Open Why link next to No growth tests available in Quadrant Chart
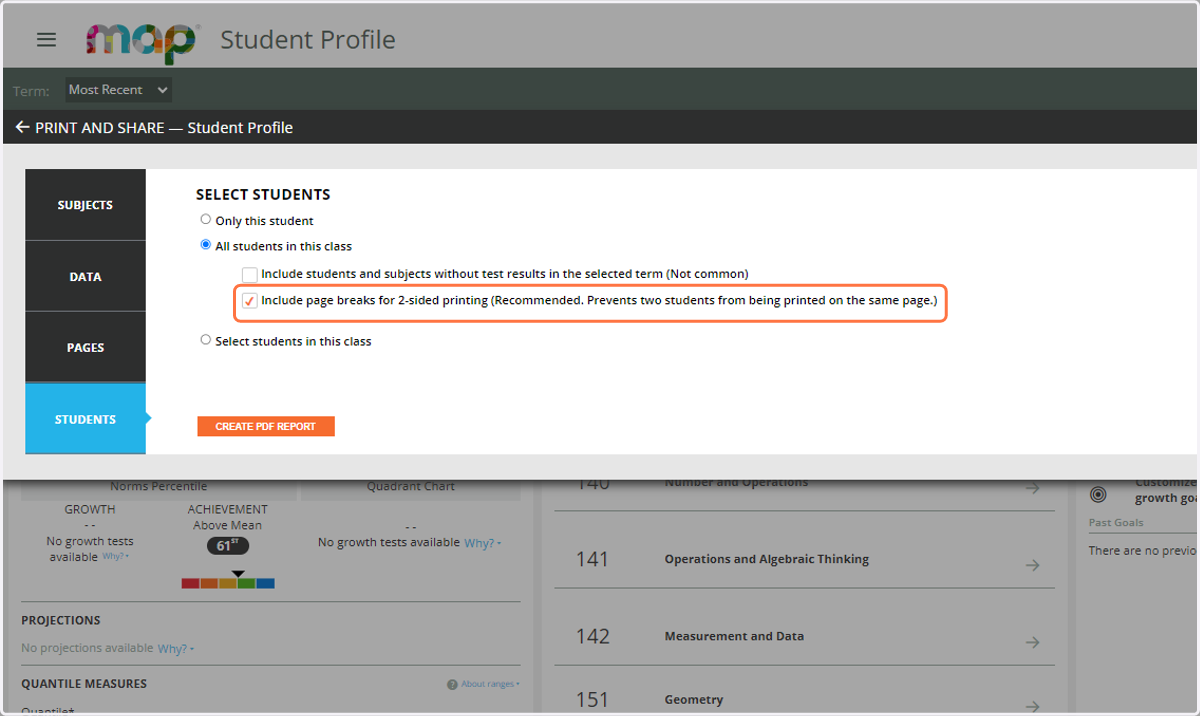Viewport: 1200px width, 716px height. pyautogui.click(x=482, y=543)
